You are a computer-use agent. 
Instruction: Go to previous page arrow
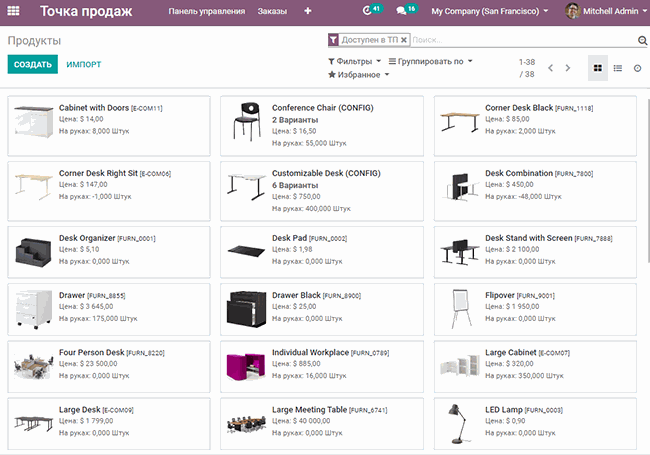(x=550, y=68)
